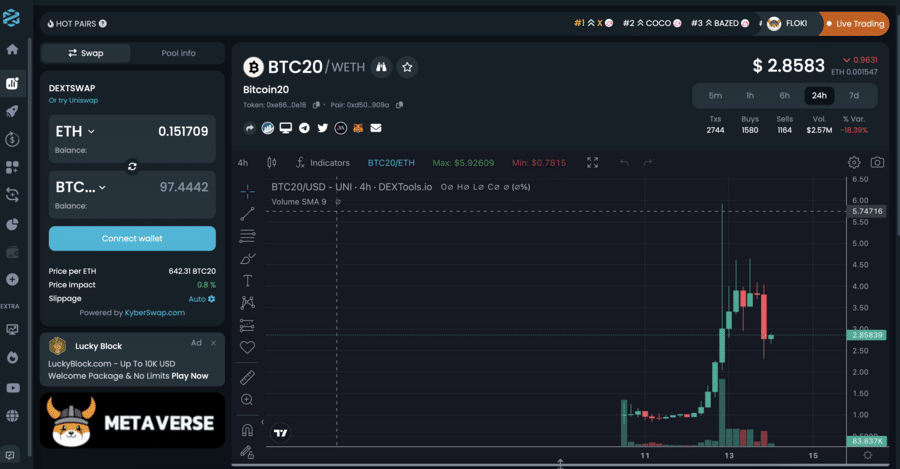
Task: Select the 6h stats timeframe
Action: pos(785,96)
